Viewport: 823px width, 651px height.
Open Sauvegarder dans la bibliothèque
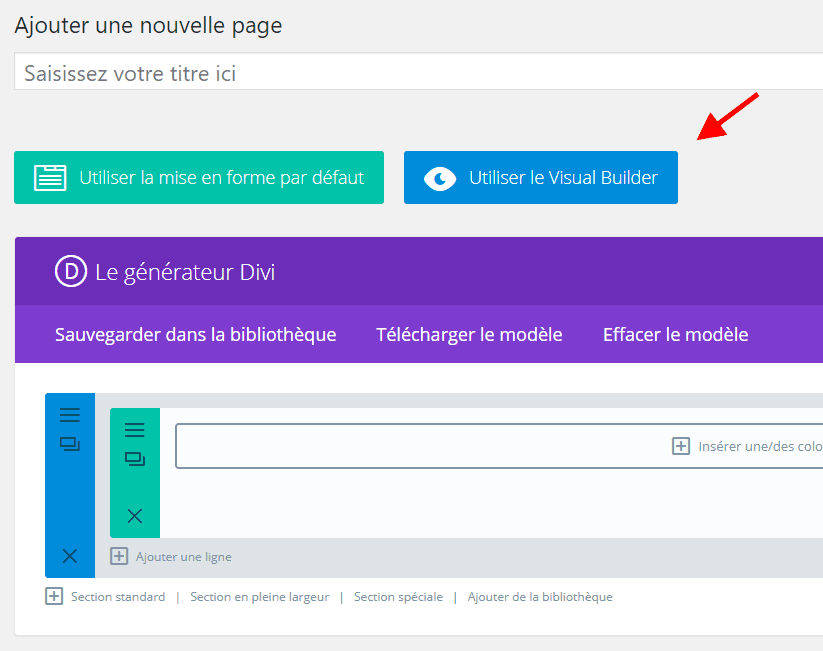tap(195, 334)
